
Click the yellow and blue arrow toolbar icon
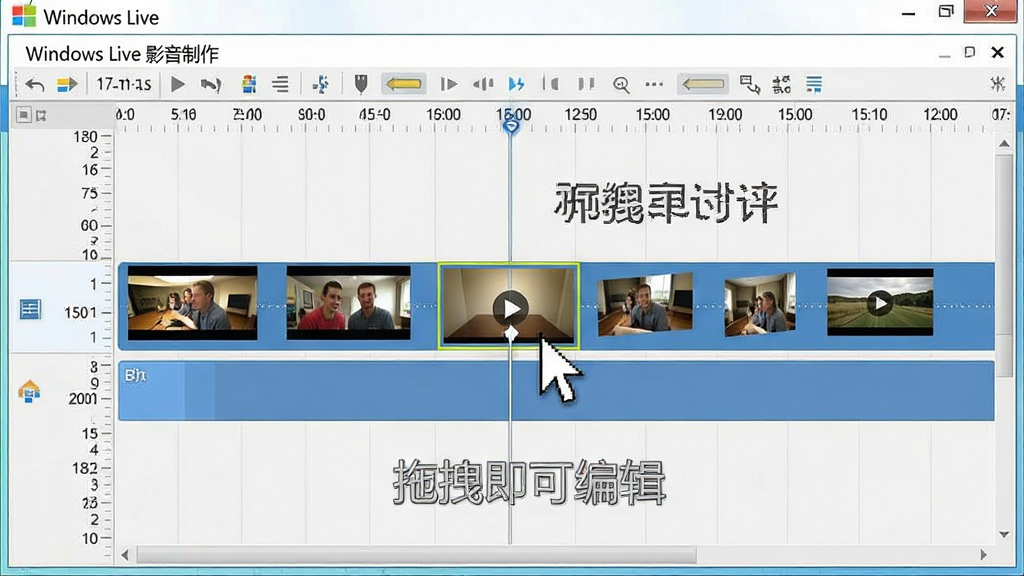click(67, 84)
